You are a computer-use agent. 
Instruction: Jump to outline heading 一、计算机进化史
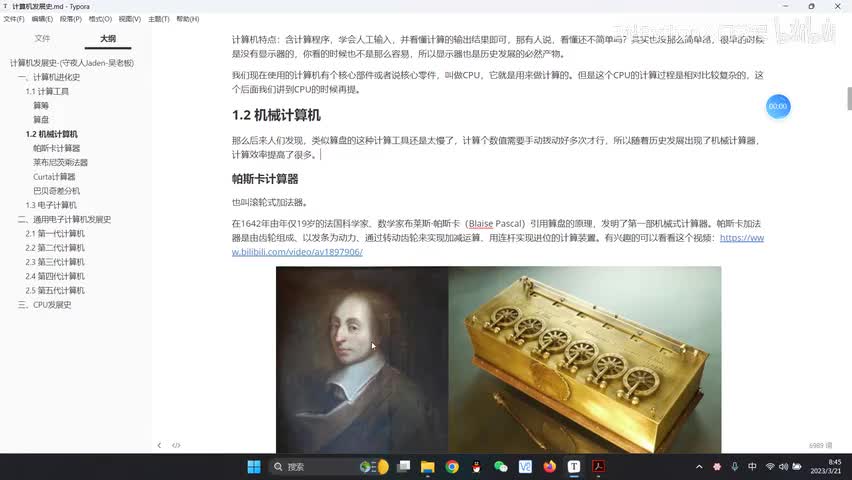coord(49,77)
